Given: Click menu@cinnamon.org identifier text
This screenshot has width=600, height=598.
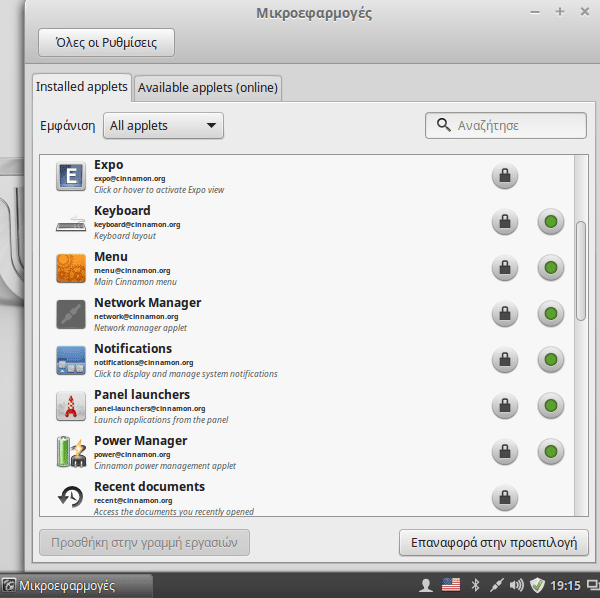Looking at the screenshot, I should [132, 270].
